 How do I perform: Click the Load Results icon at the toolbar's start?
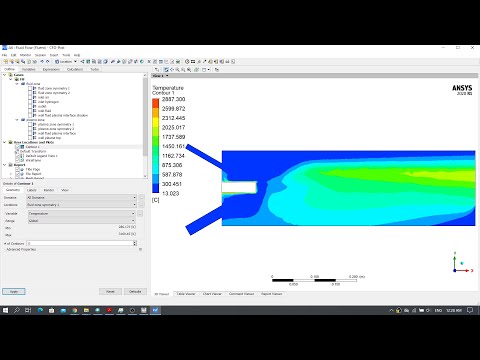tap(6, 62)
